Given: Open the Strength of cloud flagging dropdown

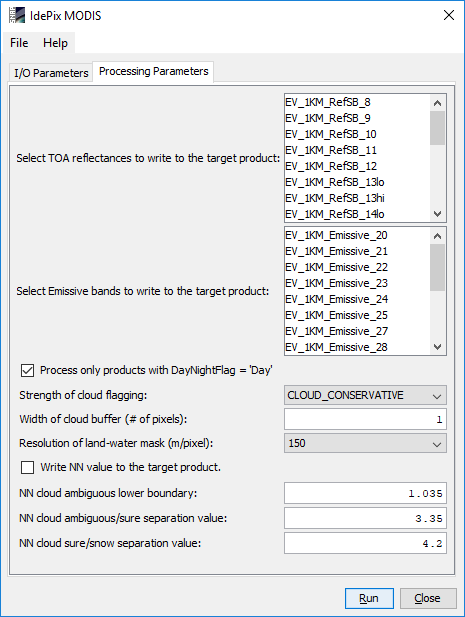Looking at the screenshot, I should 365,395.
